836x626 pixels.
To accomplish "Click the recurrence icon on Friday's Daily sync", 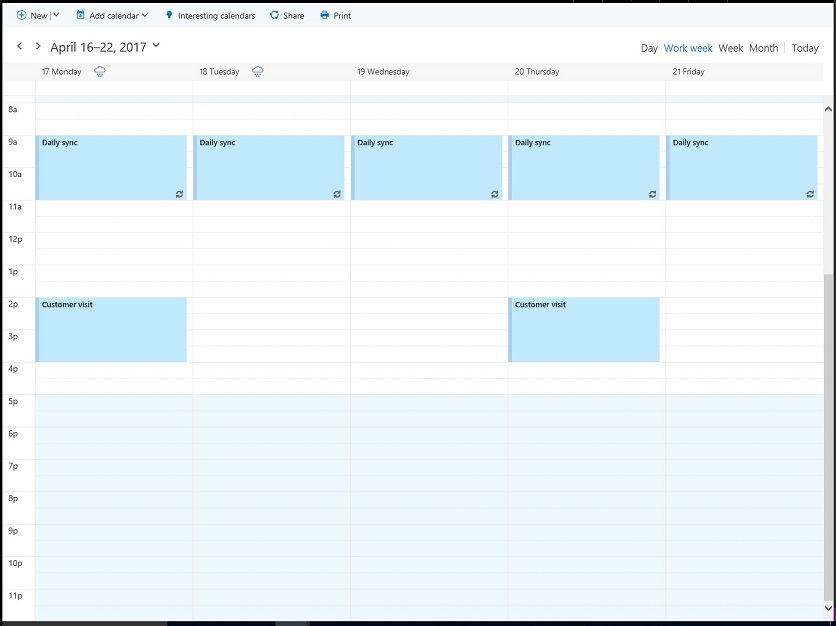I will click(x=809, y=194).
